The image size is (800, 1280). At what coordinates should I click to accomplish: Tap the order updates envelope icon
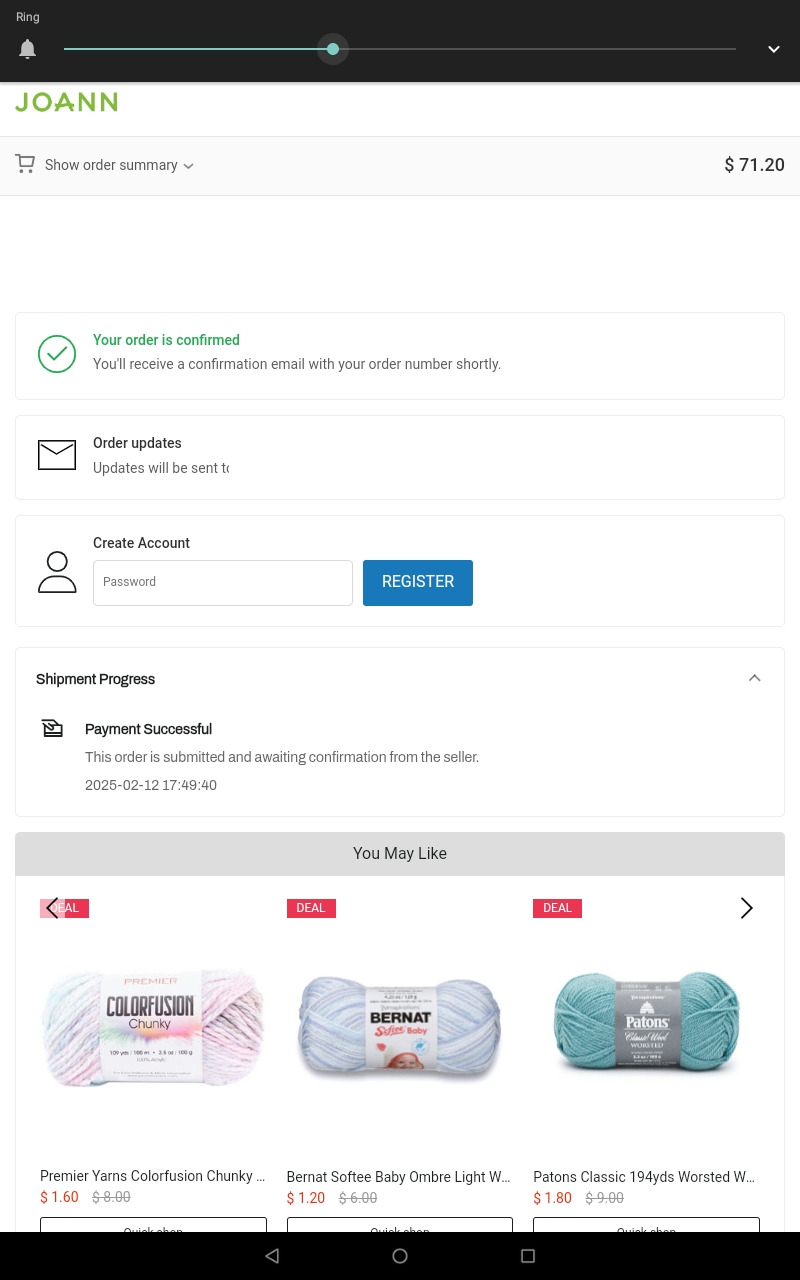pos(57,455)
